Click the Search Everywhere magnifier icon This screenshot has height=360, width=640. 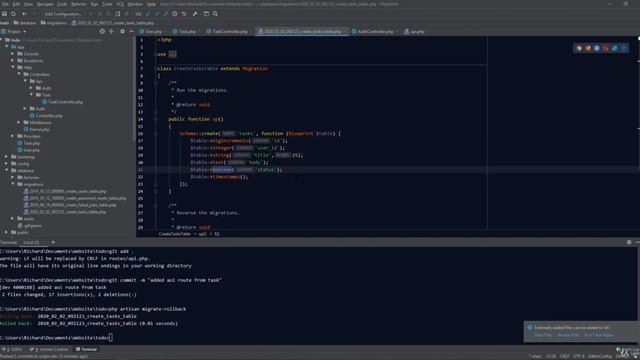[x=215, y=13]
